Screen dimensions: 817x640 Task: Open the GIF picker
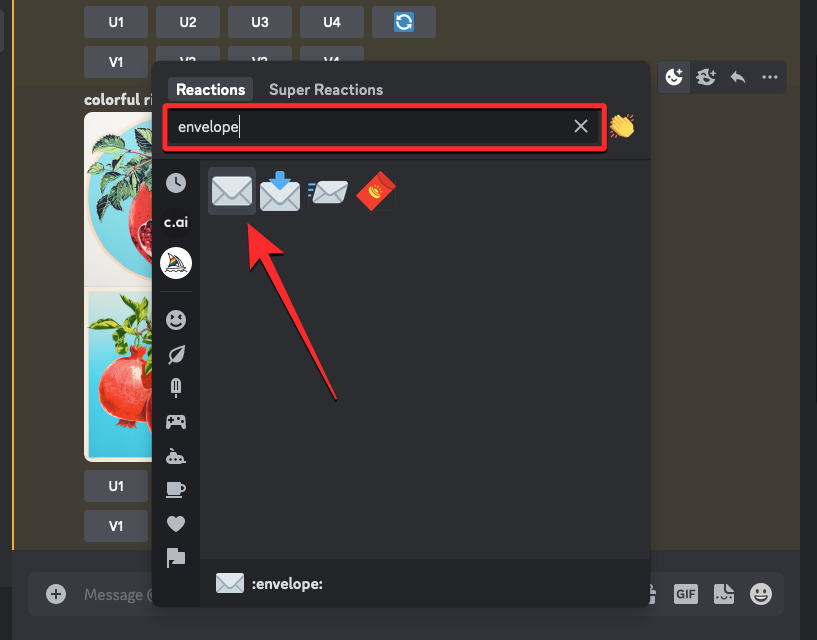(x=685, y=594)
